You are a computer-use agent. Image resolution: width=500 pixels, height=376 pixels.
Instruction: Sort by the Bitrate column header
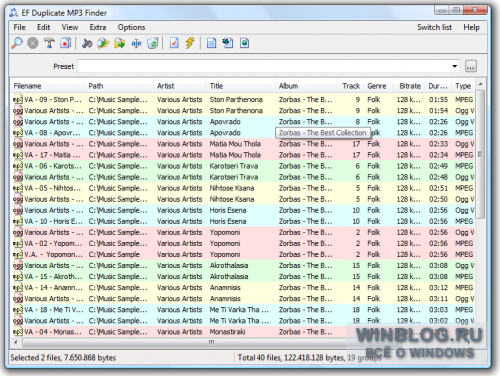(x=409, y=86)
